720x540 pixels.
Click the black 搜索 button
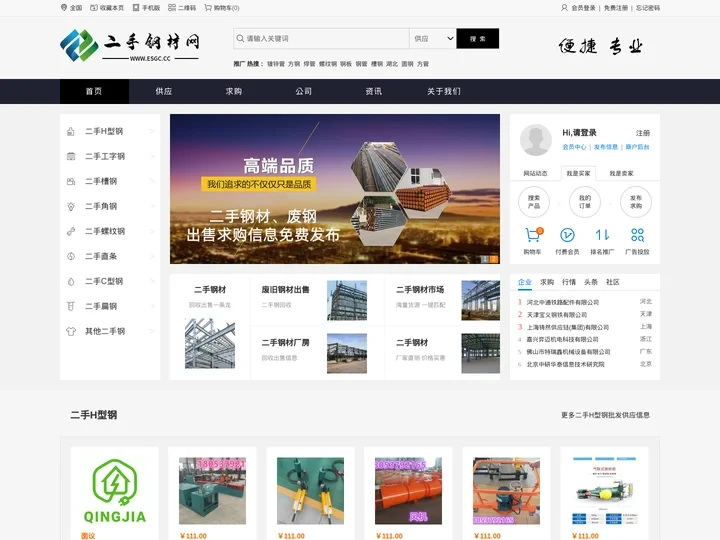(478, 39)
